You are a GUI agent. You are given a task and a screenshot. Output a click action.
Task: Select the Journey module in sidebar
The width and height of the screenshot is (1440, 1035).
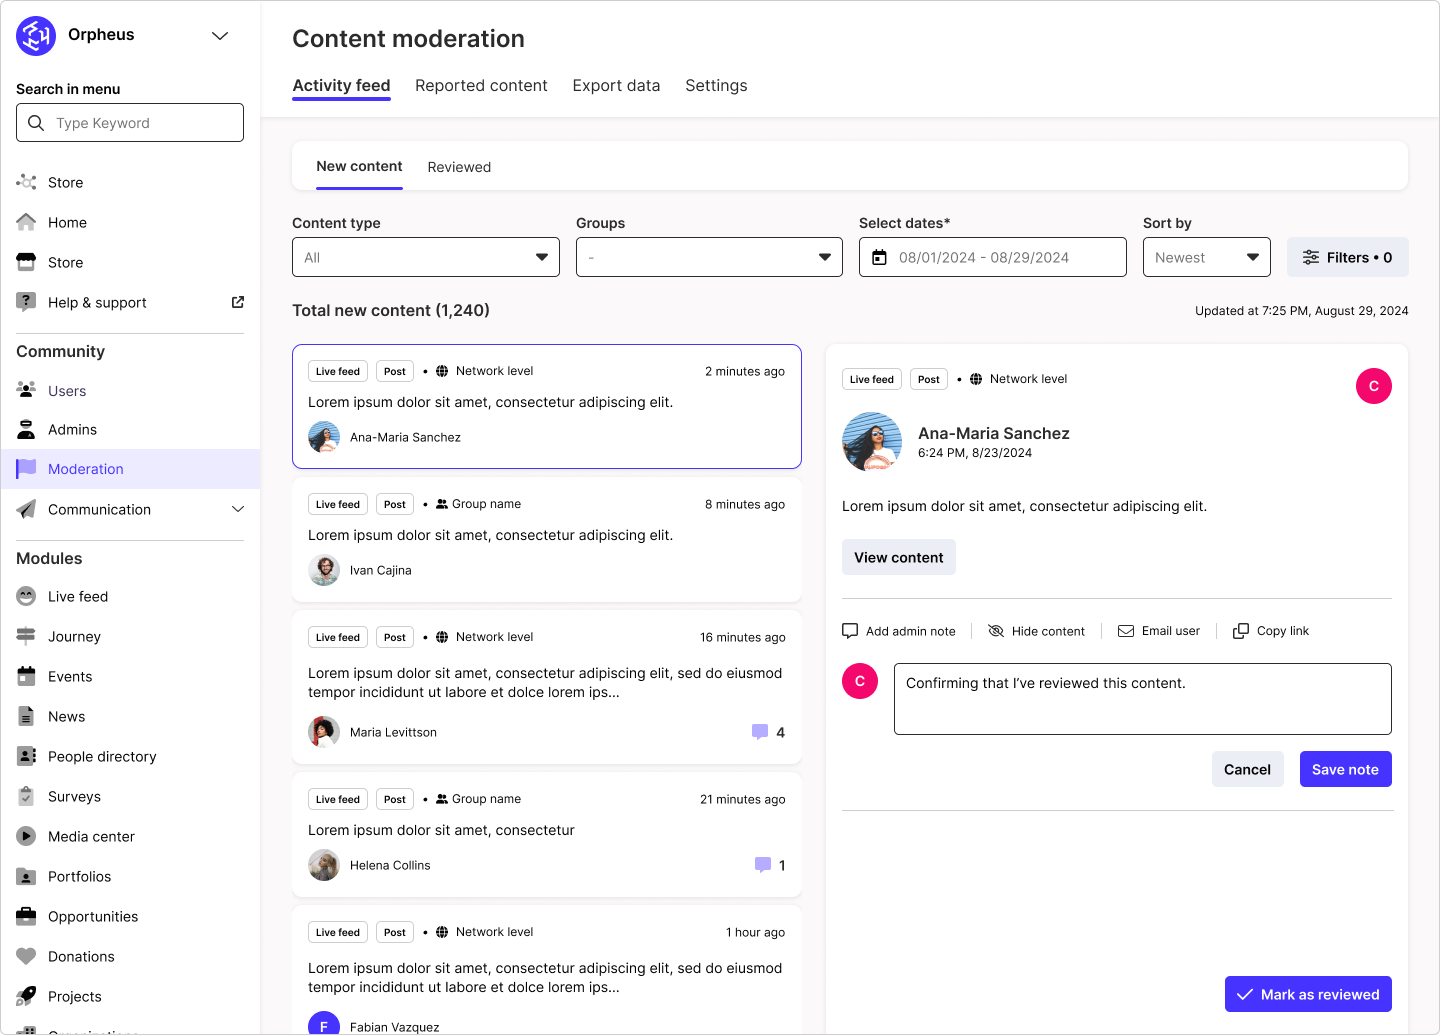click(74, 636)
